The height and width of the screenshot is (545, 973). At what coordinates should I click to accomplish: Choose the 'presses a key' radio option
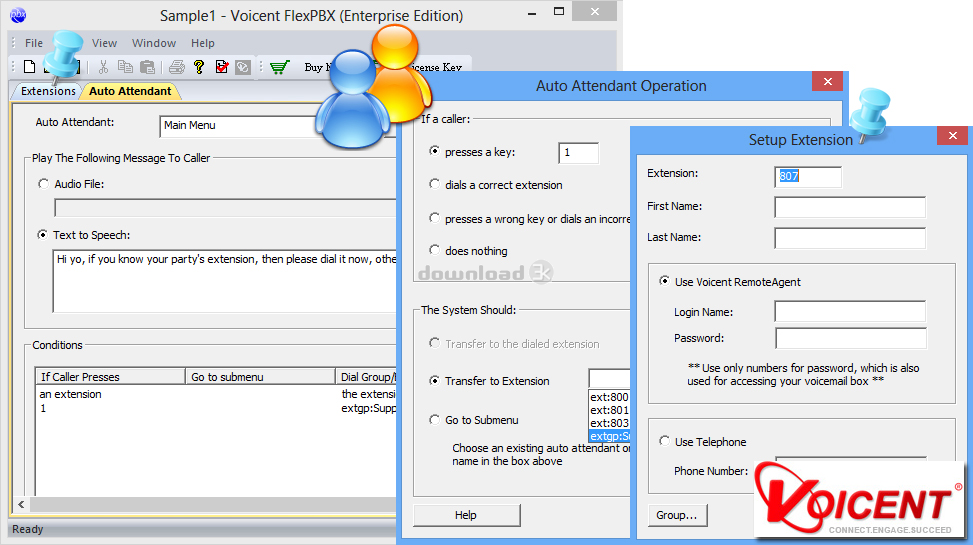tap(434, 151)
